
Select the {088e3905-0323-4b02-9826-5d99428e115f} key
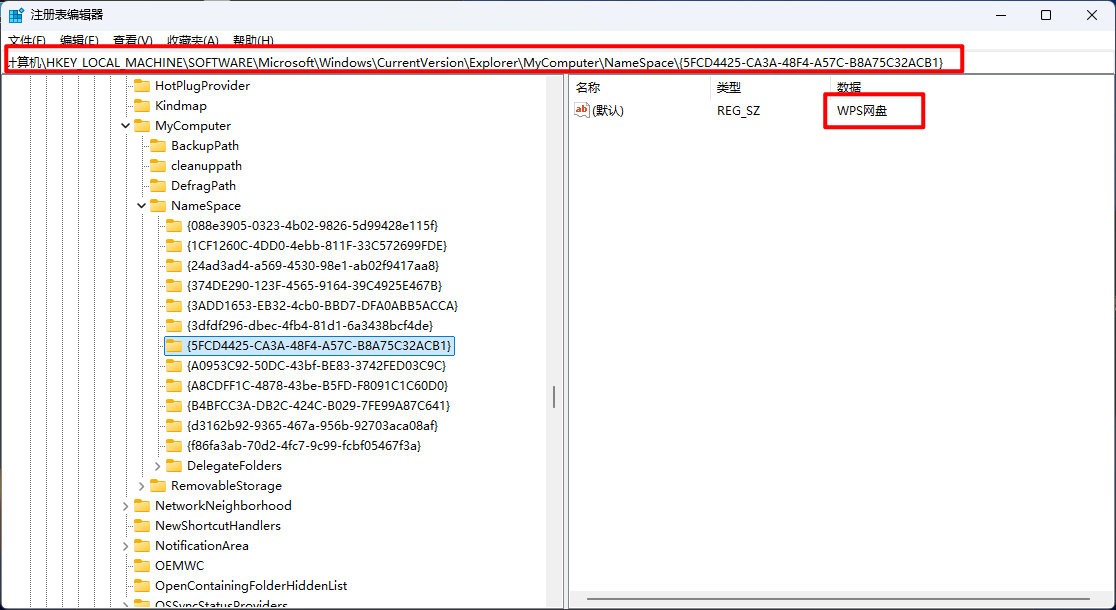[x=312, y=226]
